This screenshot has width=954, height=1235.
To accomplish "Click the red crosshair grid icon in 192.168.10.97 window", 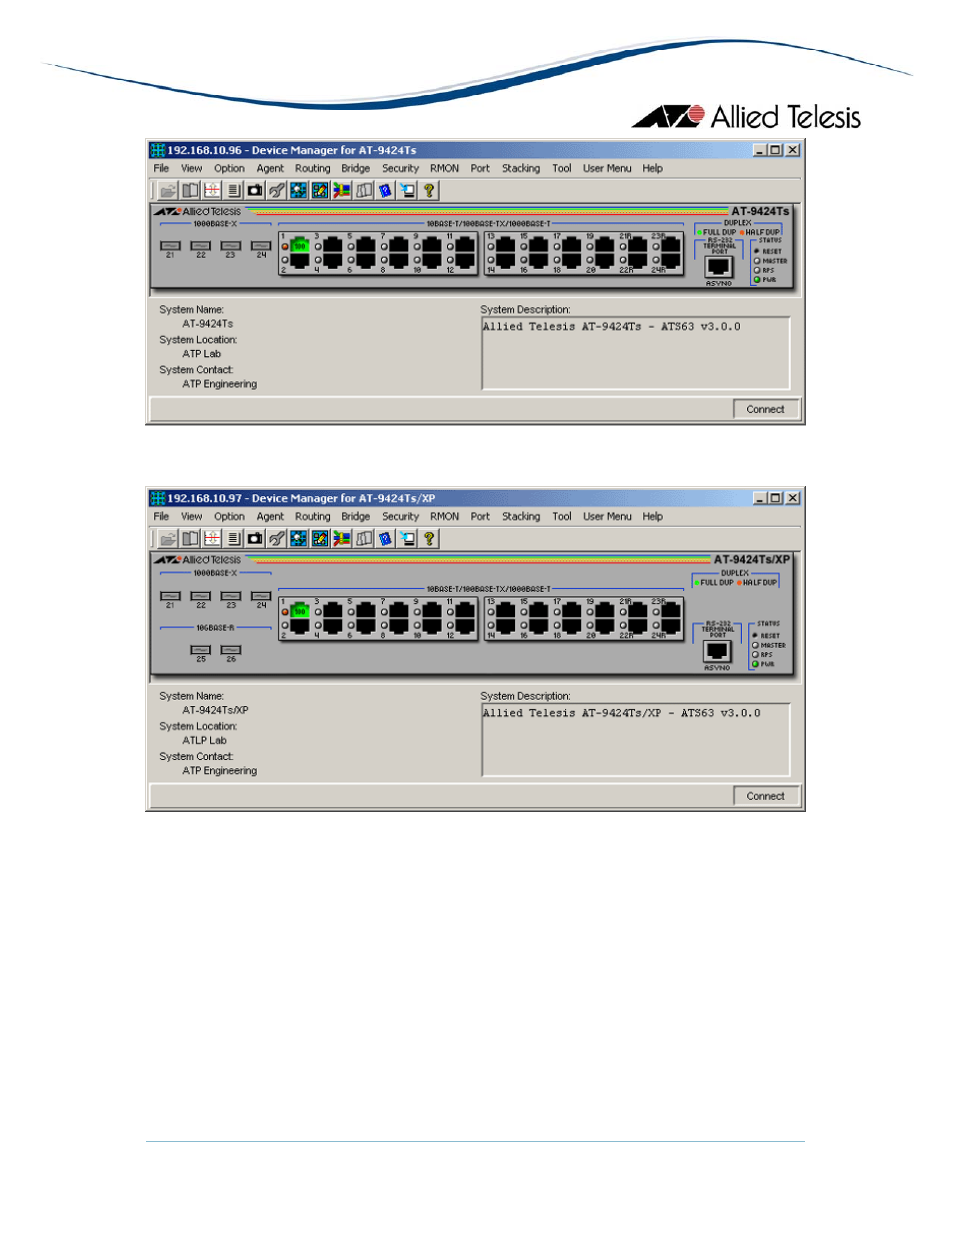I will [212, 538].
